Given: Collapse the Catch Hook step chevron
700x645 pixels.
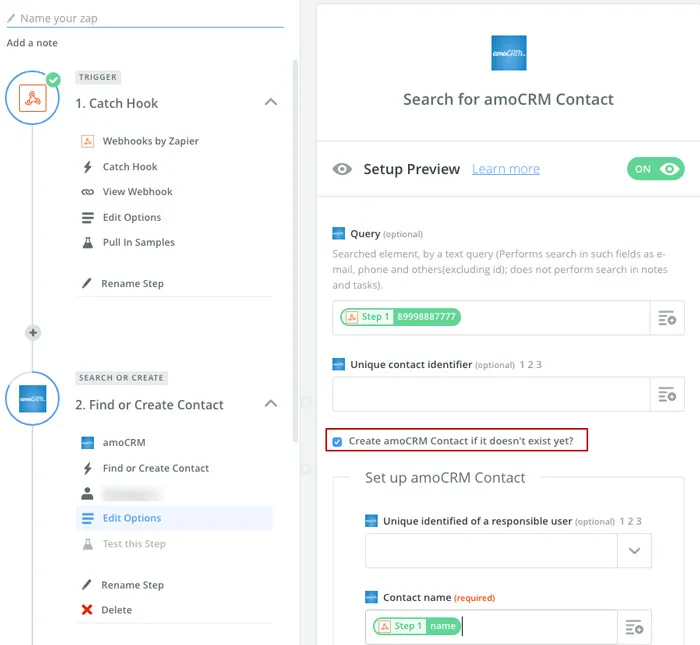Looking at the screenshot, I should [271, 102].
